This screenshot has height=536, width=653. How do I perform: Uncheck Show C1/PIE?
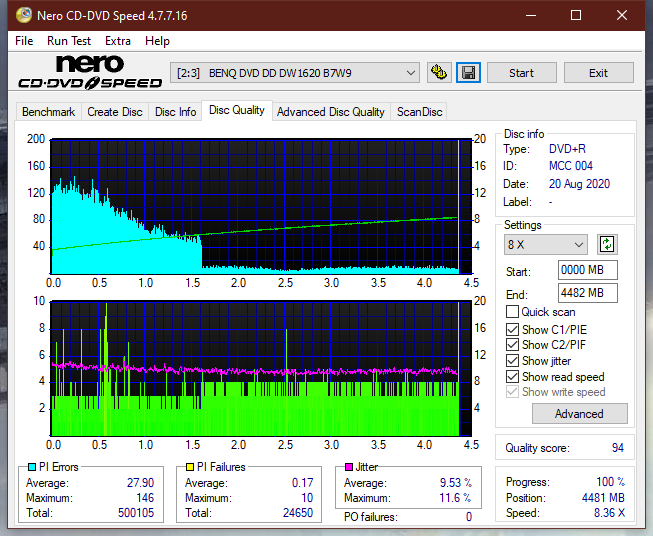click(x=512, y=329)
